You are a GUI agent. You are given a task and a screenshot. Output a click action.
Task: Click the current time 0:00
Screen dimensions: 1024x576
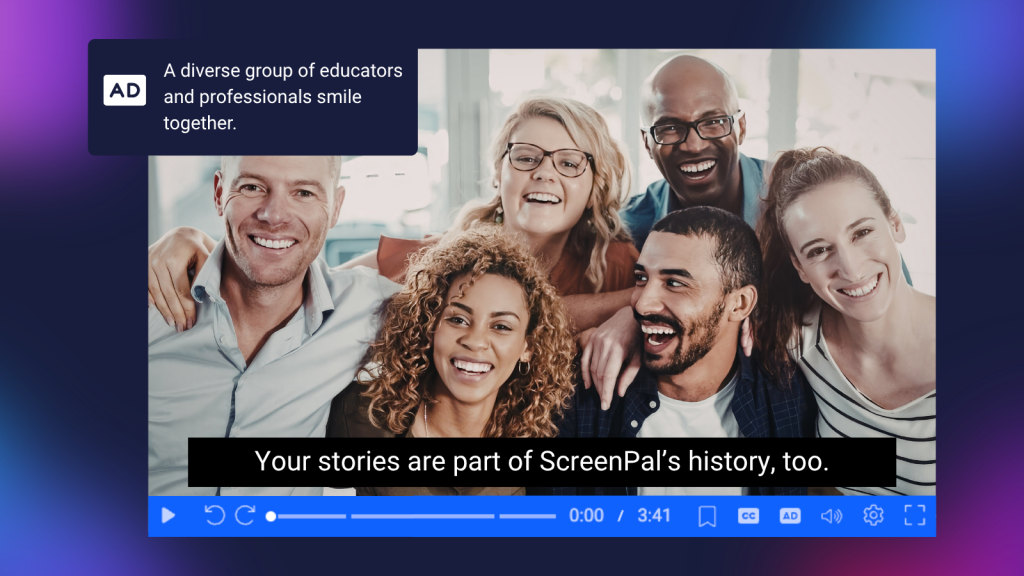pos(586,516)
